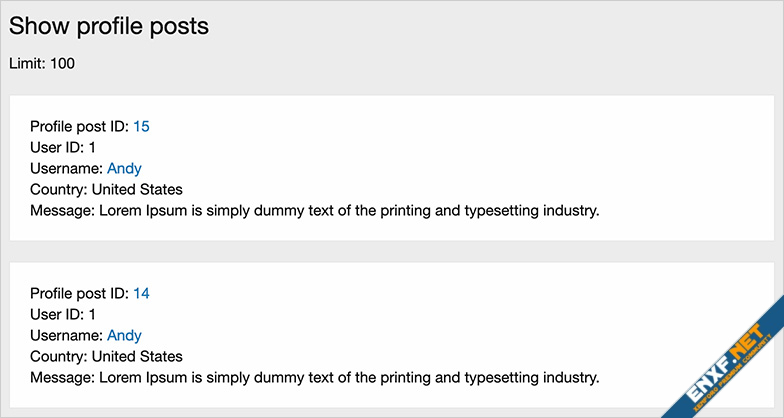Click "Profile post ID:" label of first post

pyautogui.click(x=79, y=126)
